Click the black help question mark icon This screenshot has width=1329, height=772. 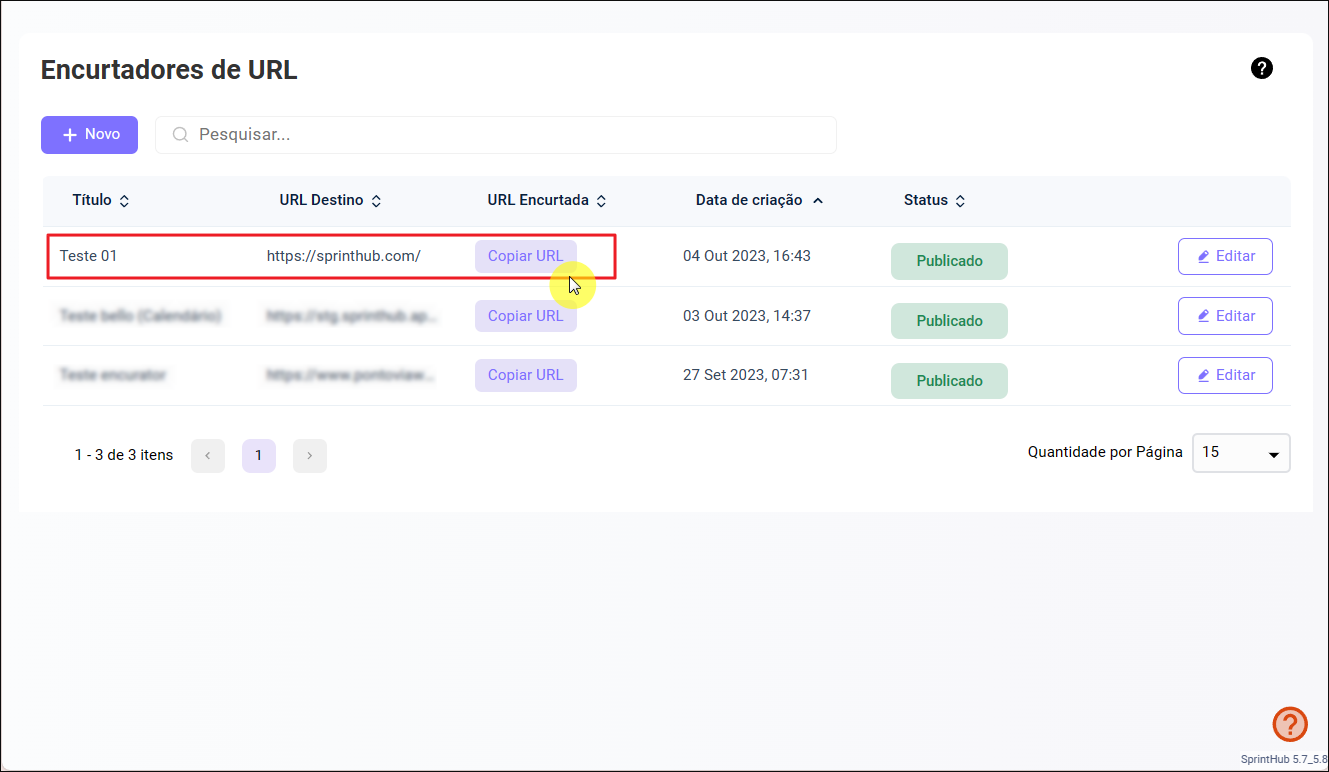point(1262,68)
